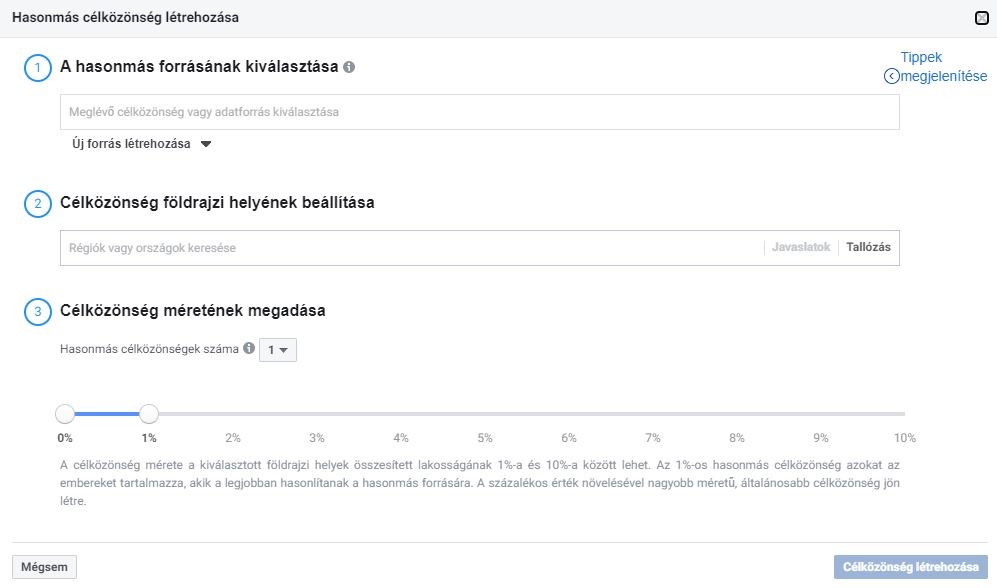The image size is (997, 588).
Task: Click the slider handle at 0%
Action: pyautogui.click(x=65, y=414)
